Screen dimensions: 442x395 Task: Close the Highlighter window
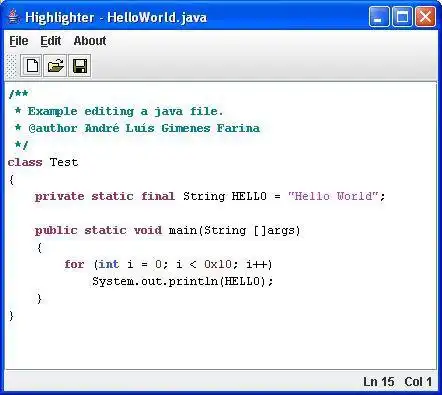coord(425,16)
